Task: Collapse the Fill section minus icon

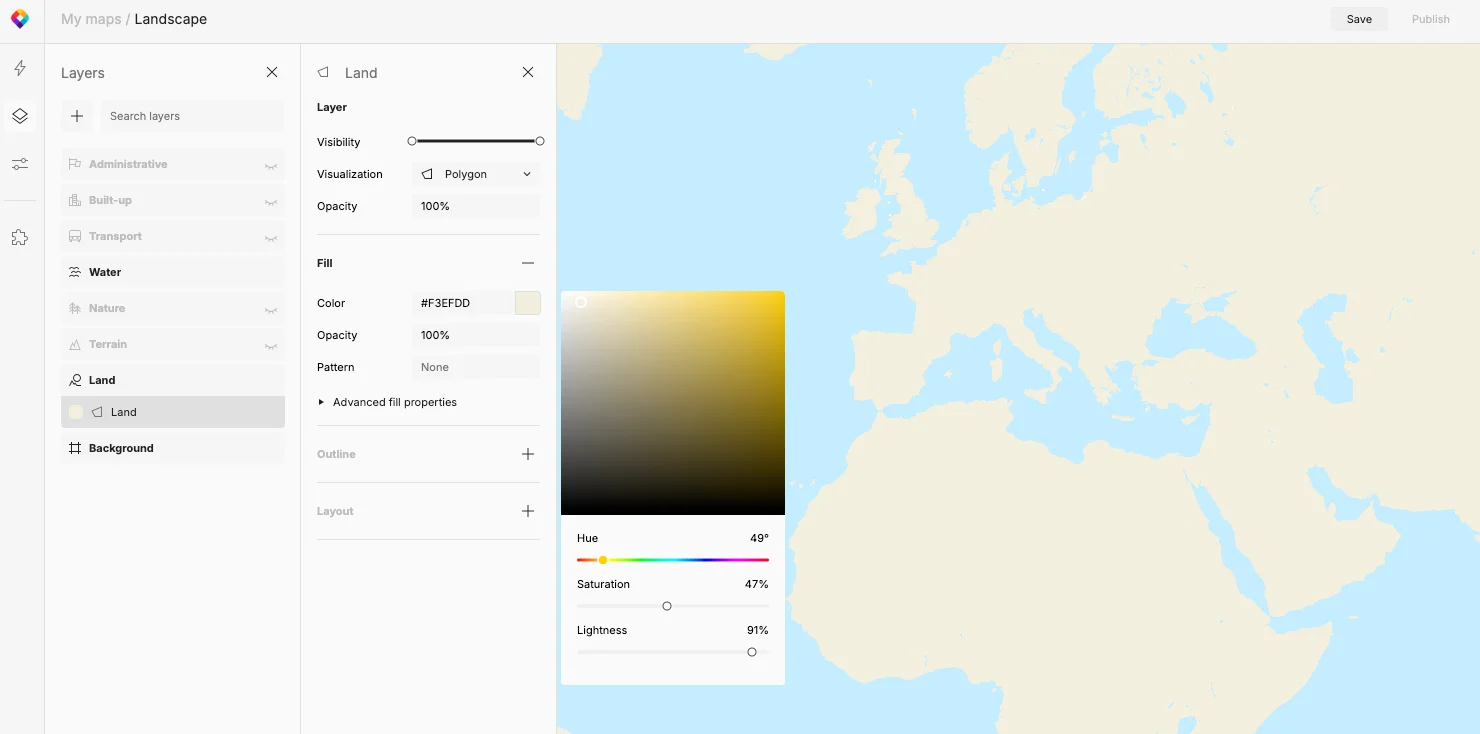Action: point(528,263)
